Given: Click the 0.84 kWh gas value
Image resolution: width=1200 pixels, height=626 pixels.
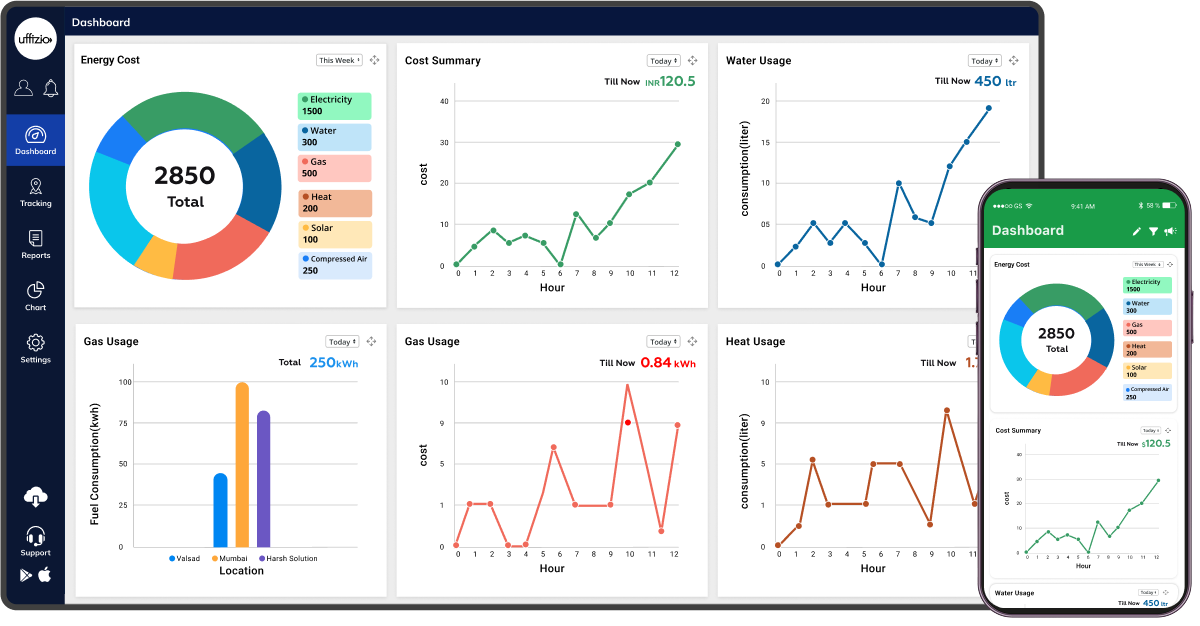Looking at the screenshot, I should [668, 363].
